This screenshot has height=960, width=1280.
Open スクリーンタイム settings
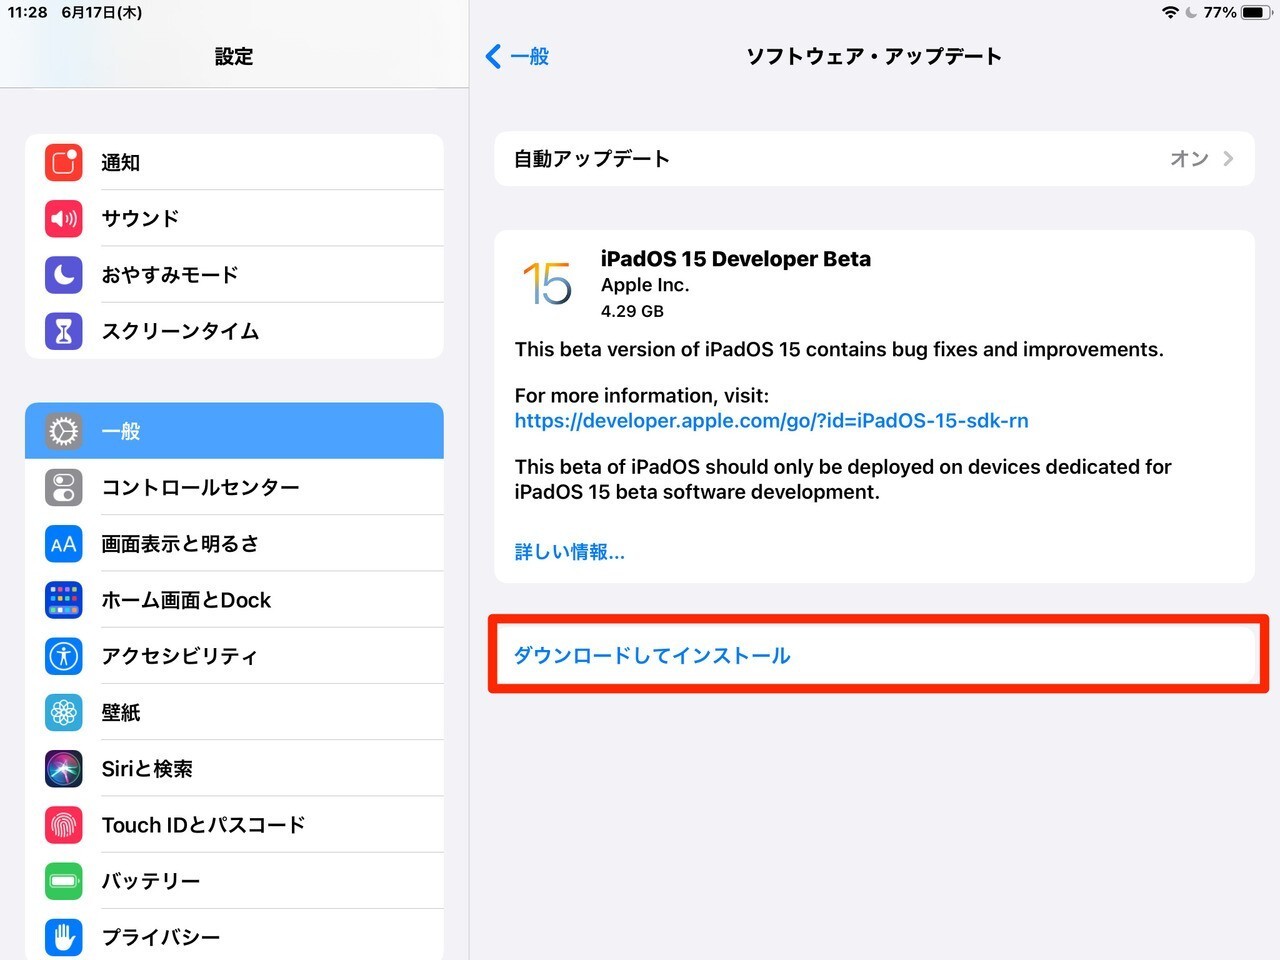click(x=234, y=331)
